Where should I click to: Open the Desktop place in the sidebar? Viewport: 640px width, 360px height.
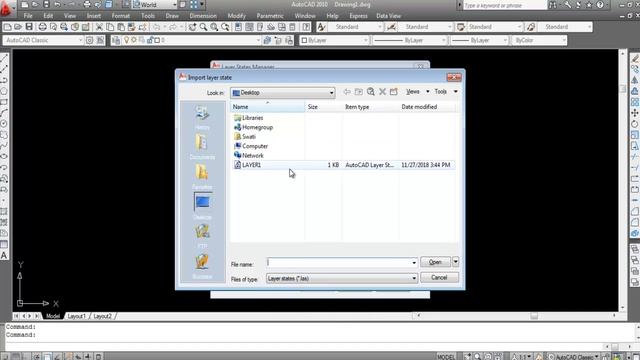(202, 206)
